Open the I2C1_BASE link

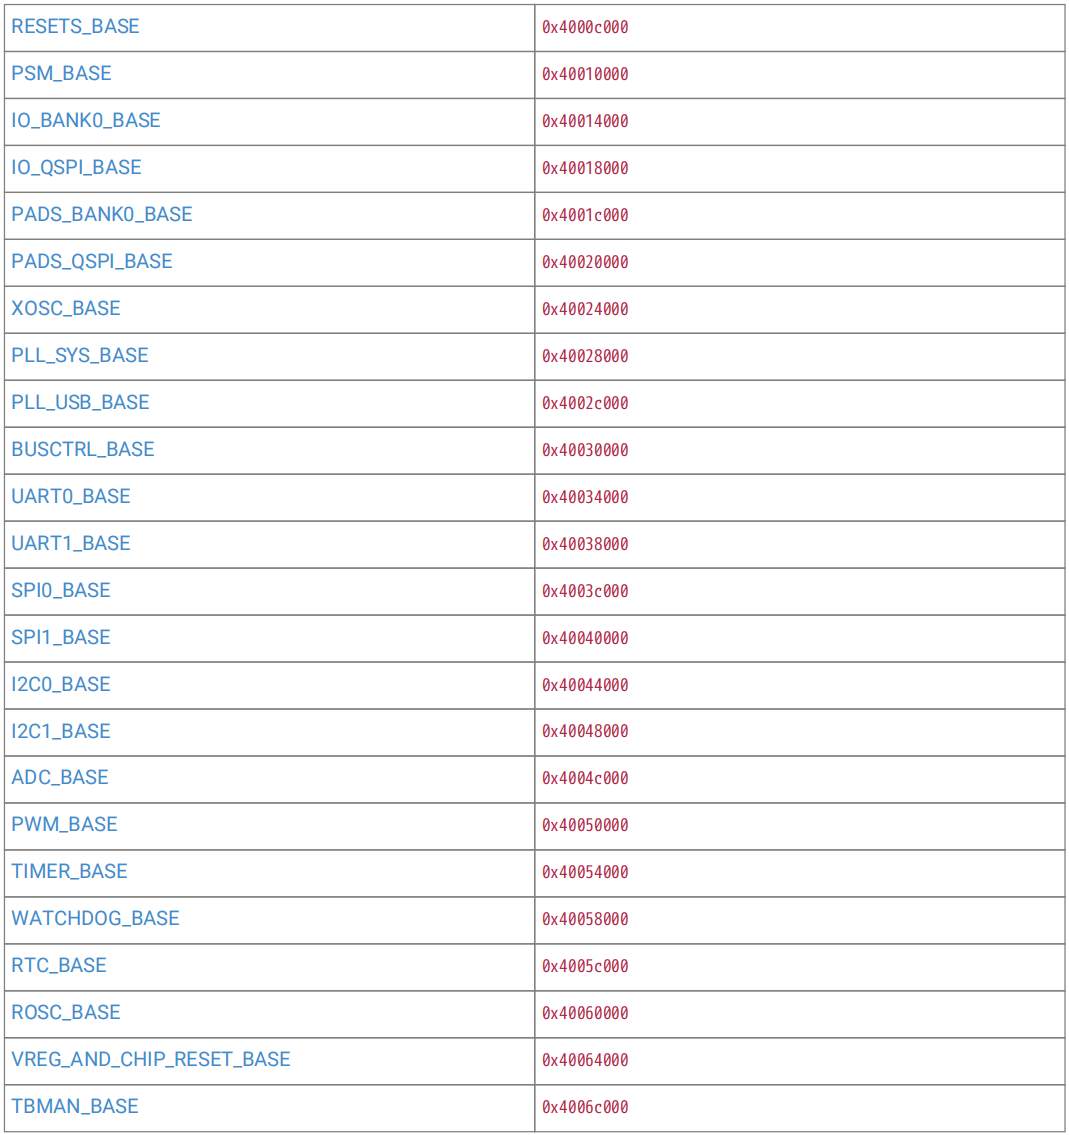[x=61, y=731]
